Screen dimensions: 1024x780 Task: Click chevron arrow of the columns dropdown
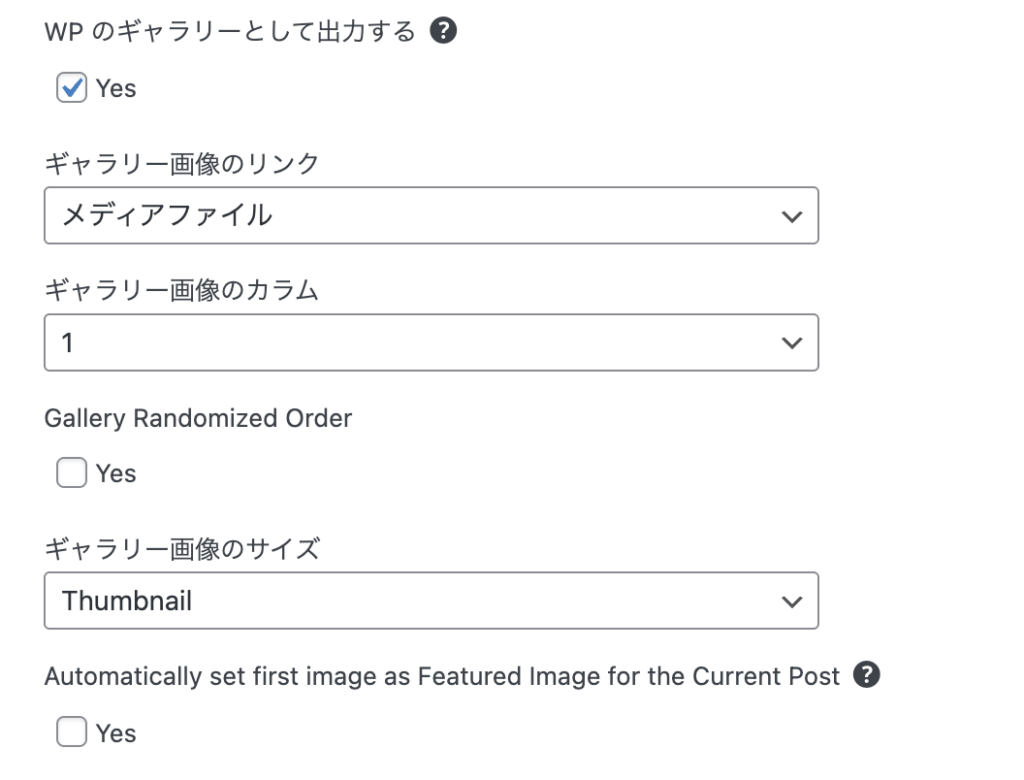pyautogui.click(x=791, y=344)
